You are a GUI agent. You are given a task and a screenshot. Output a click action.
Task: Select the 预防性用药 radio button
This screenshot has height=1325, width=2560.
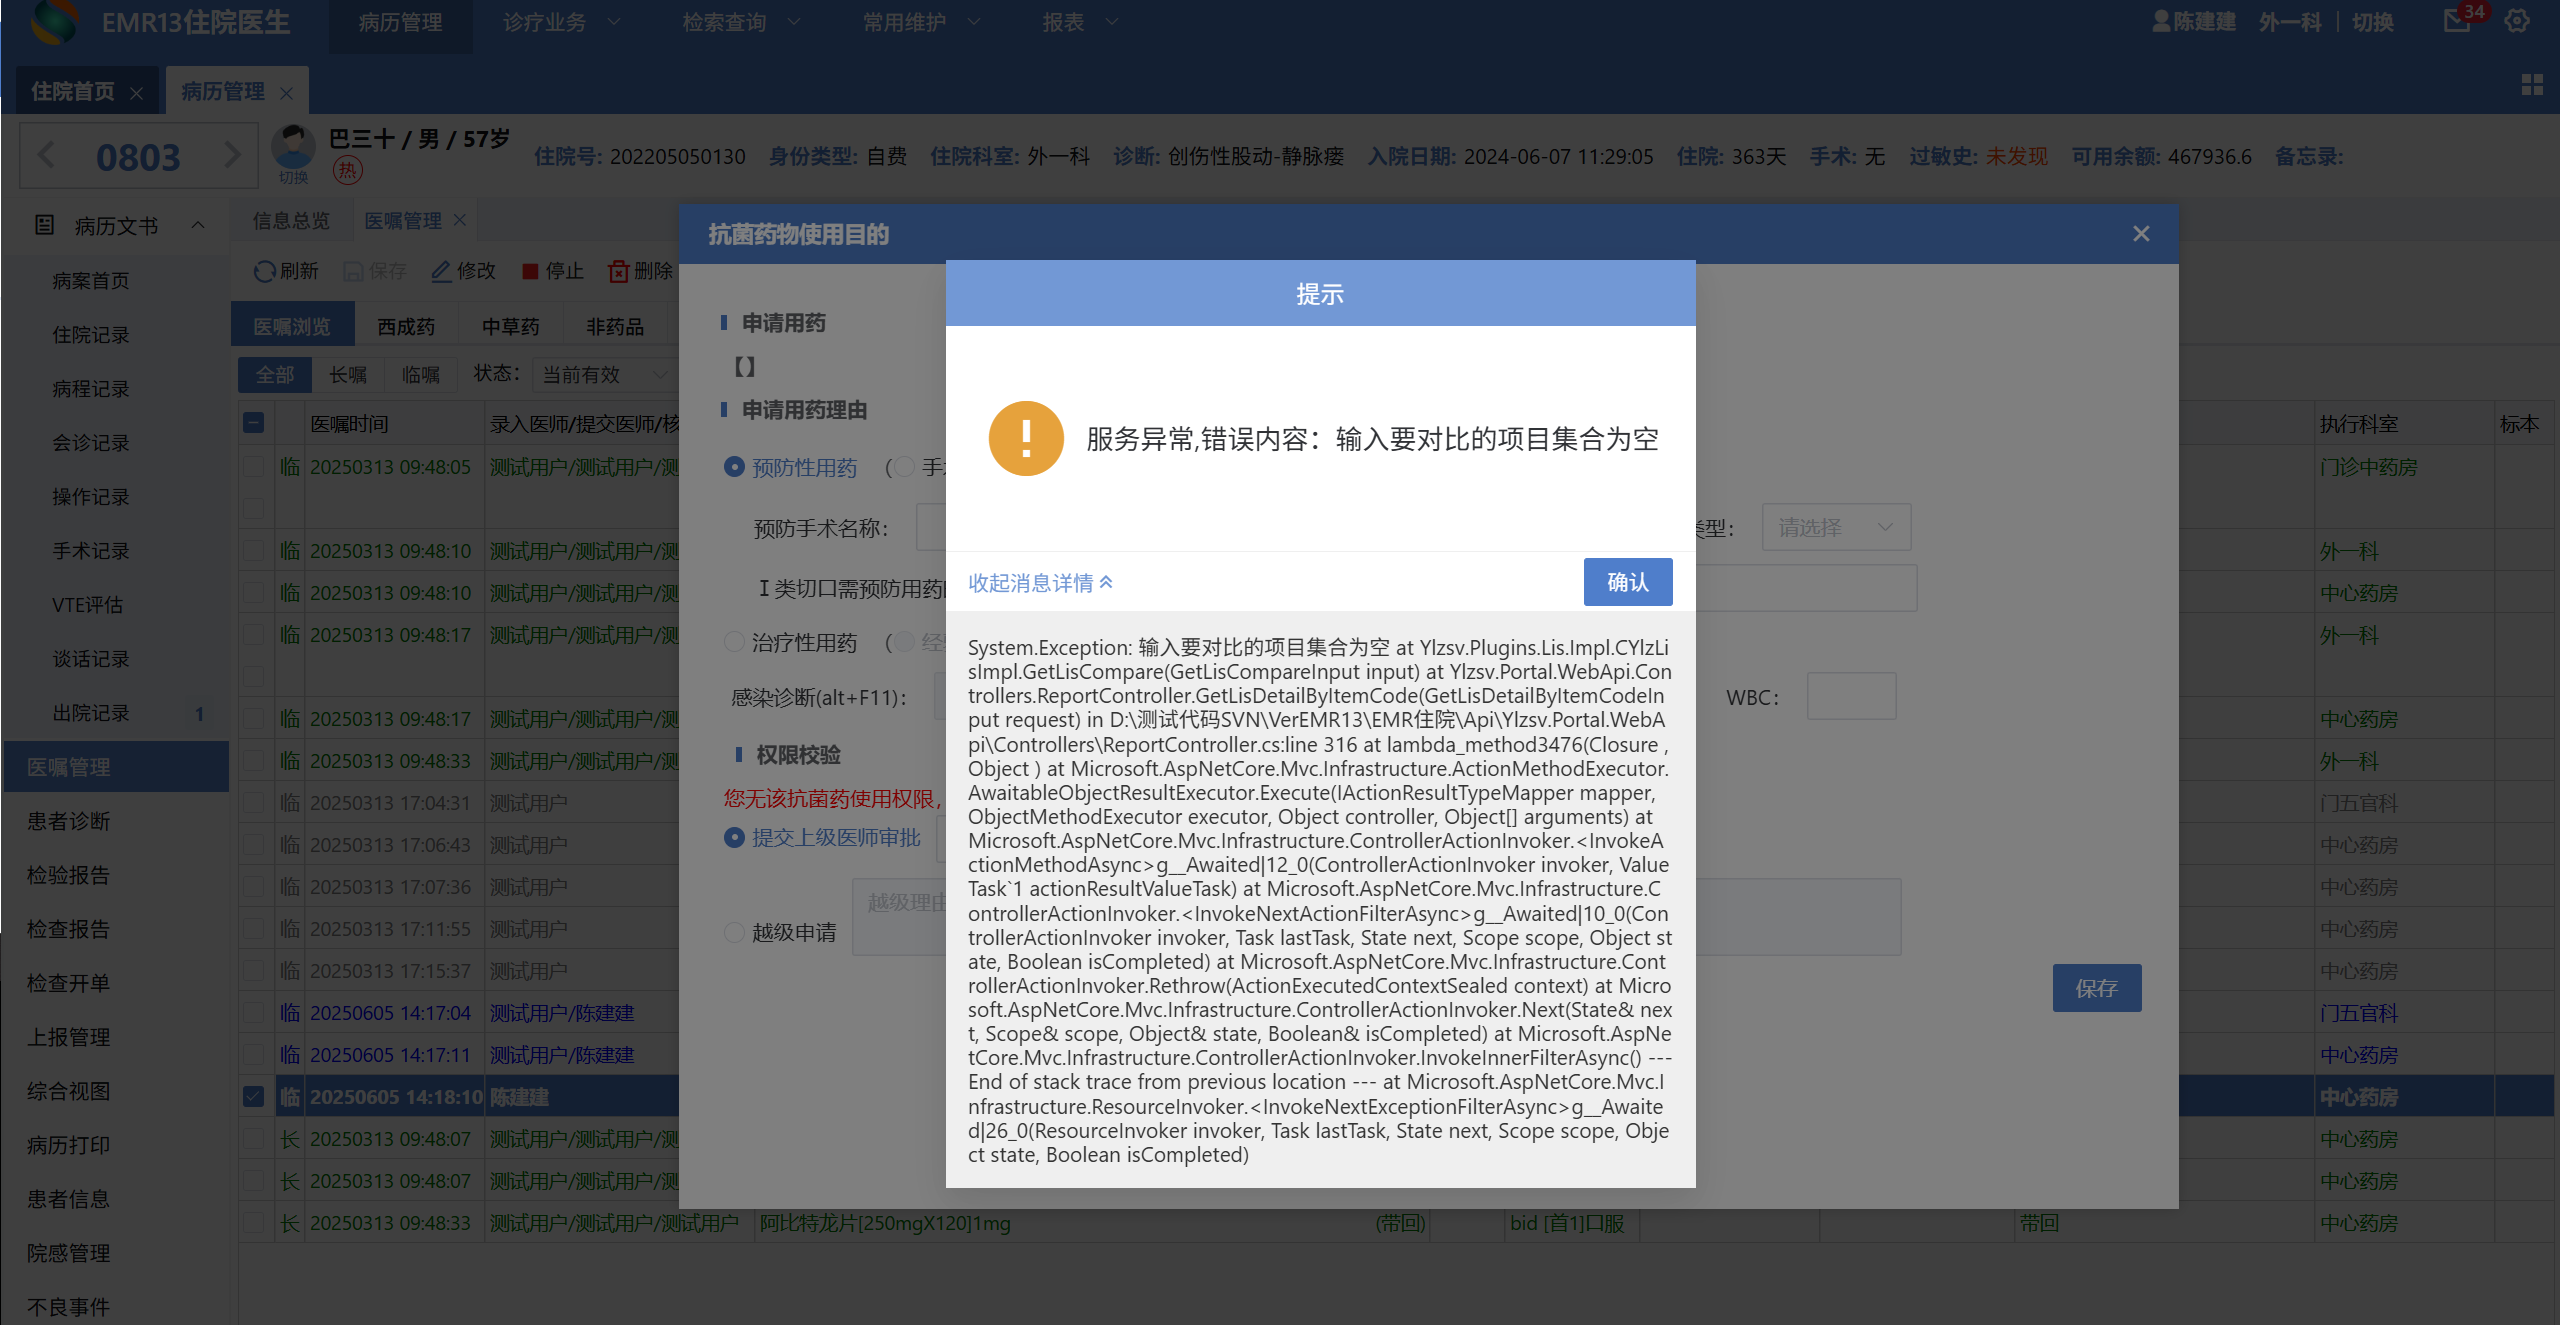coord(734,467)
